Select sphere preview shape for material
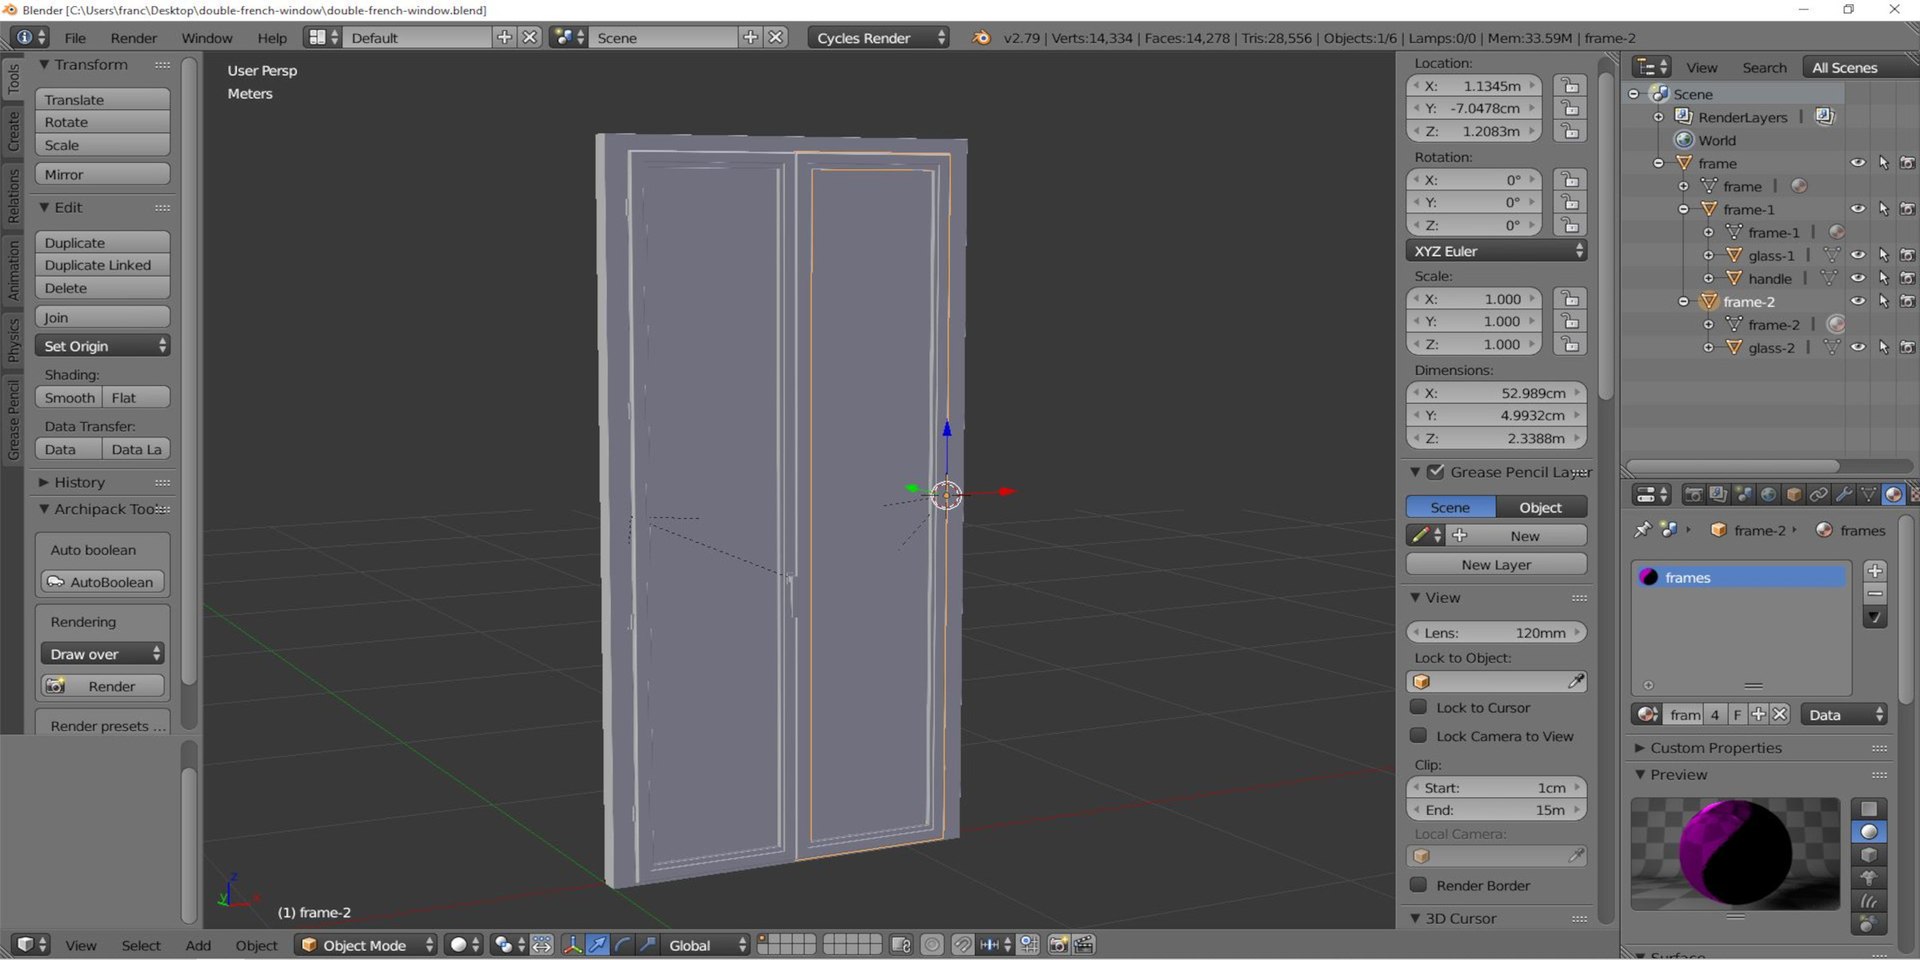 [x=1868, y=832]
